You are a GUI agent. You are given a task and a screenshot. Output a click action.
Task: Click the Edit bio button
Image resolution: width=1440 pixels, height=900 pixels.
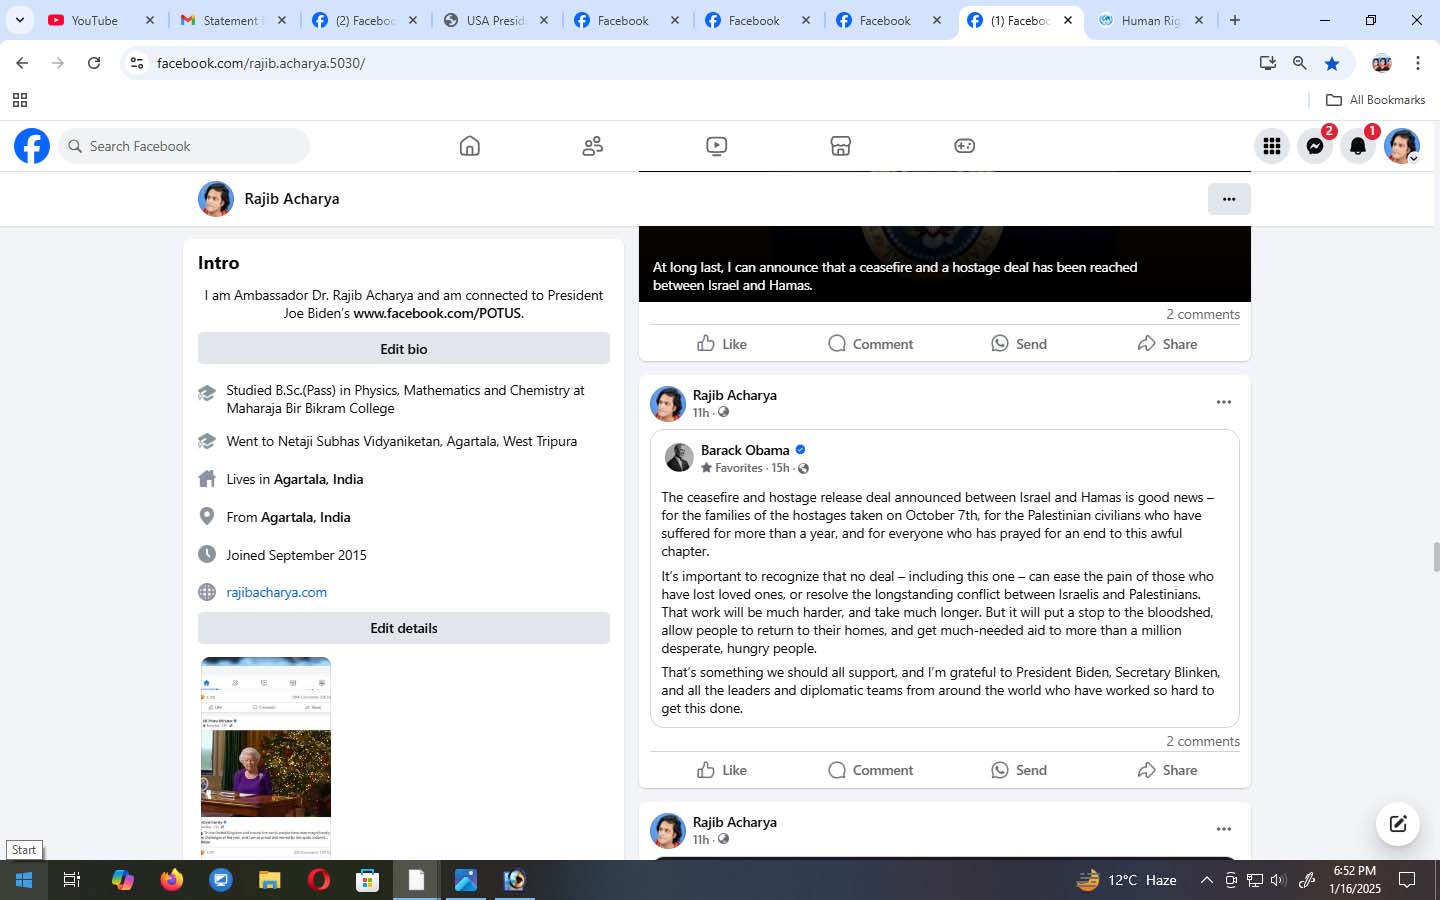(404, 349)
